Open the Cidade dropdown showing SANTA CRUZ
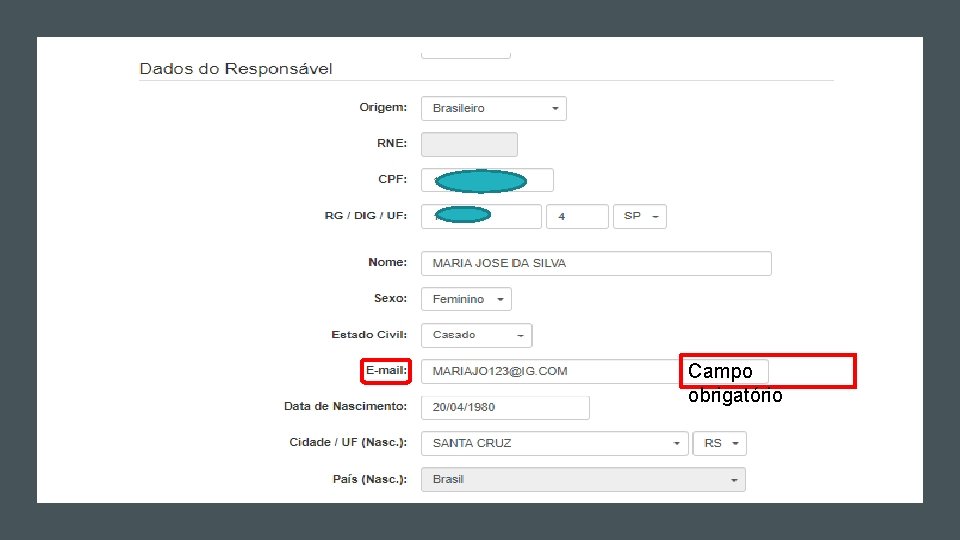 point(555,443)
